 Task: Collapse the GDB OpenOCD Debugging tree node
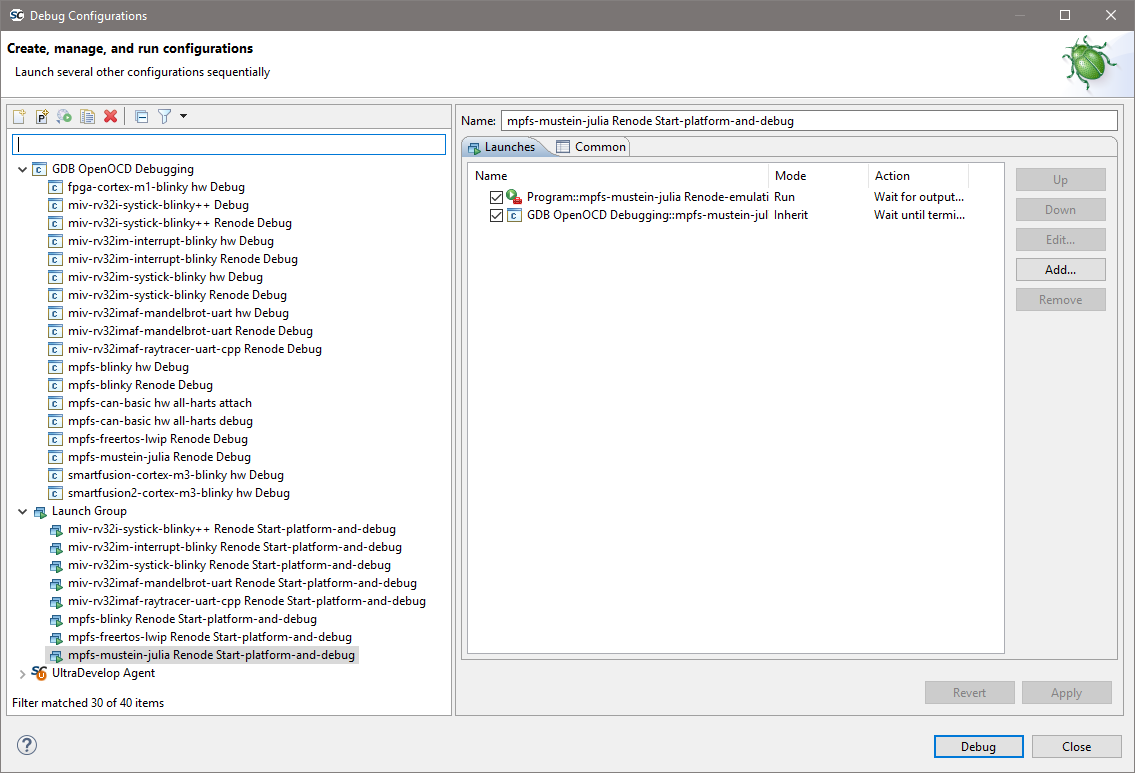coord(22,169)
